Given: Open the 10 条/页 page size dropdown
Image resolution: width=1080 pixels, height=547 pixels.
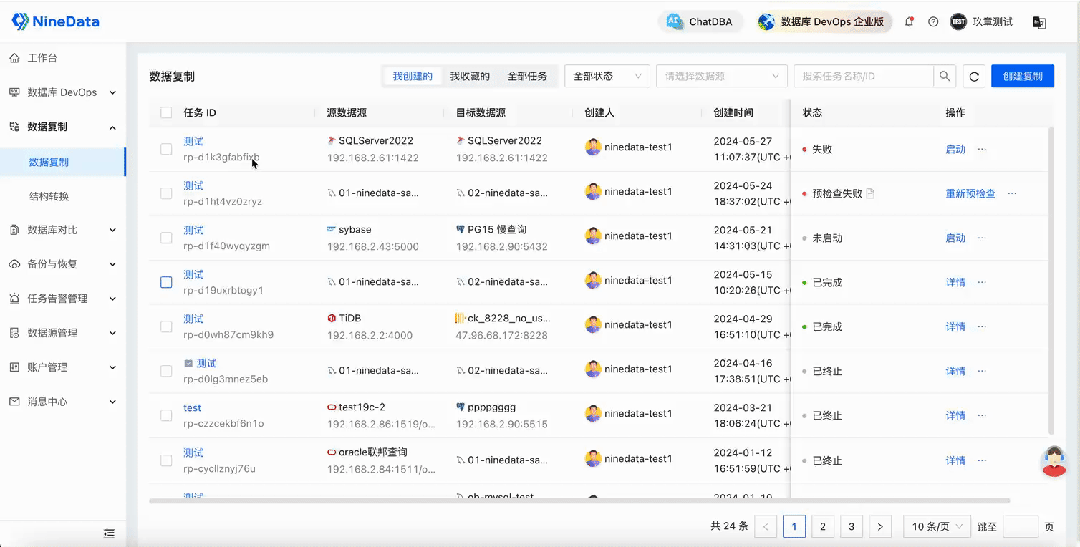Looking at the screenshot, I should 937,526.
